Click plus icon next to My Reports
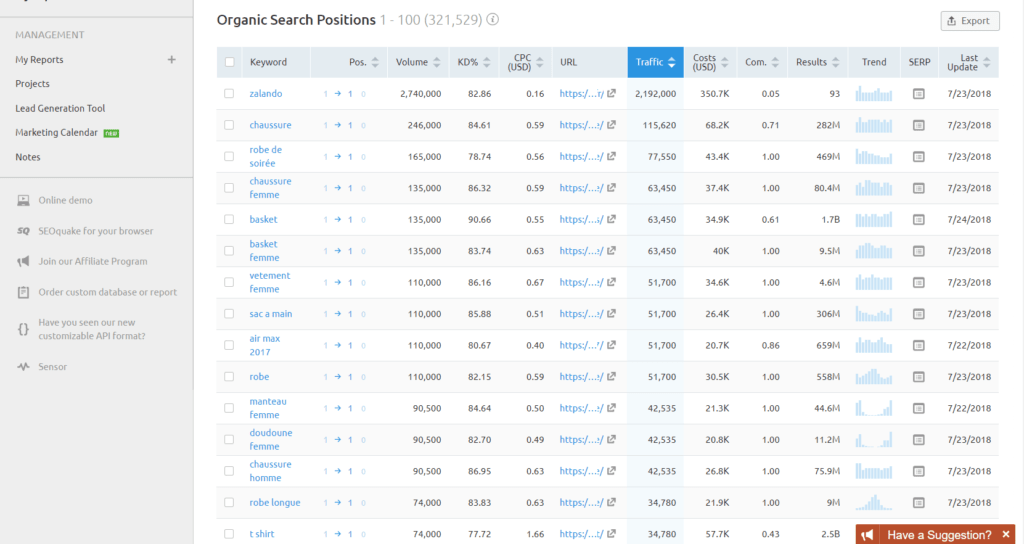The image size is (1024, 544). click(x=171, y=60)
